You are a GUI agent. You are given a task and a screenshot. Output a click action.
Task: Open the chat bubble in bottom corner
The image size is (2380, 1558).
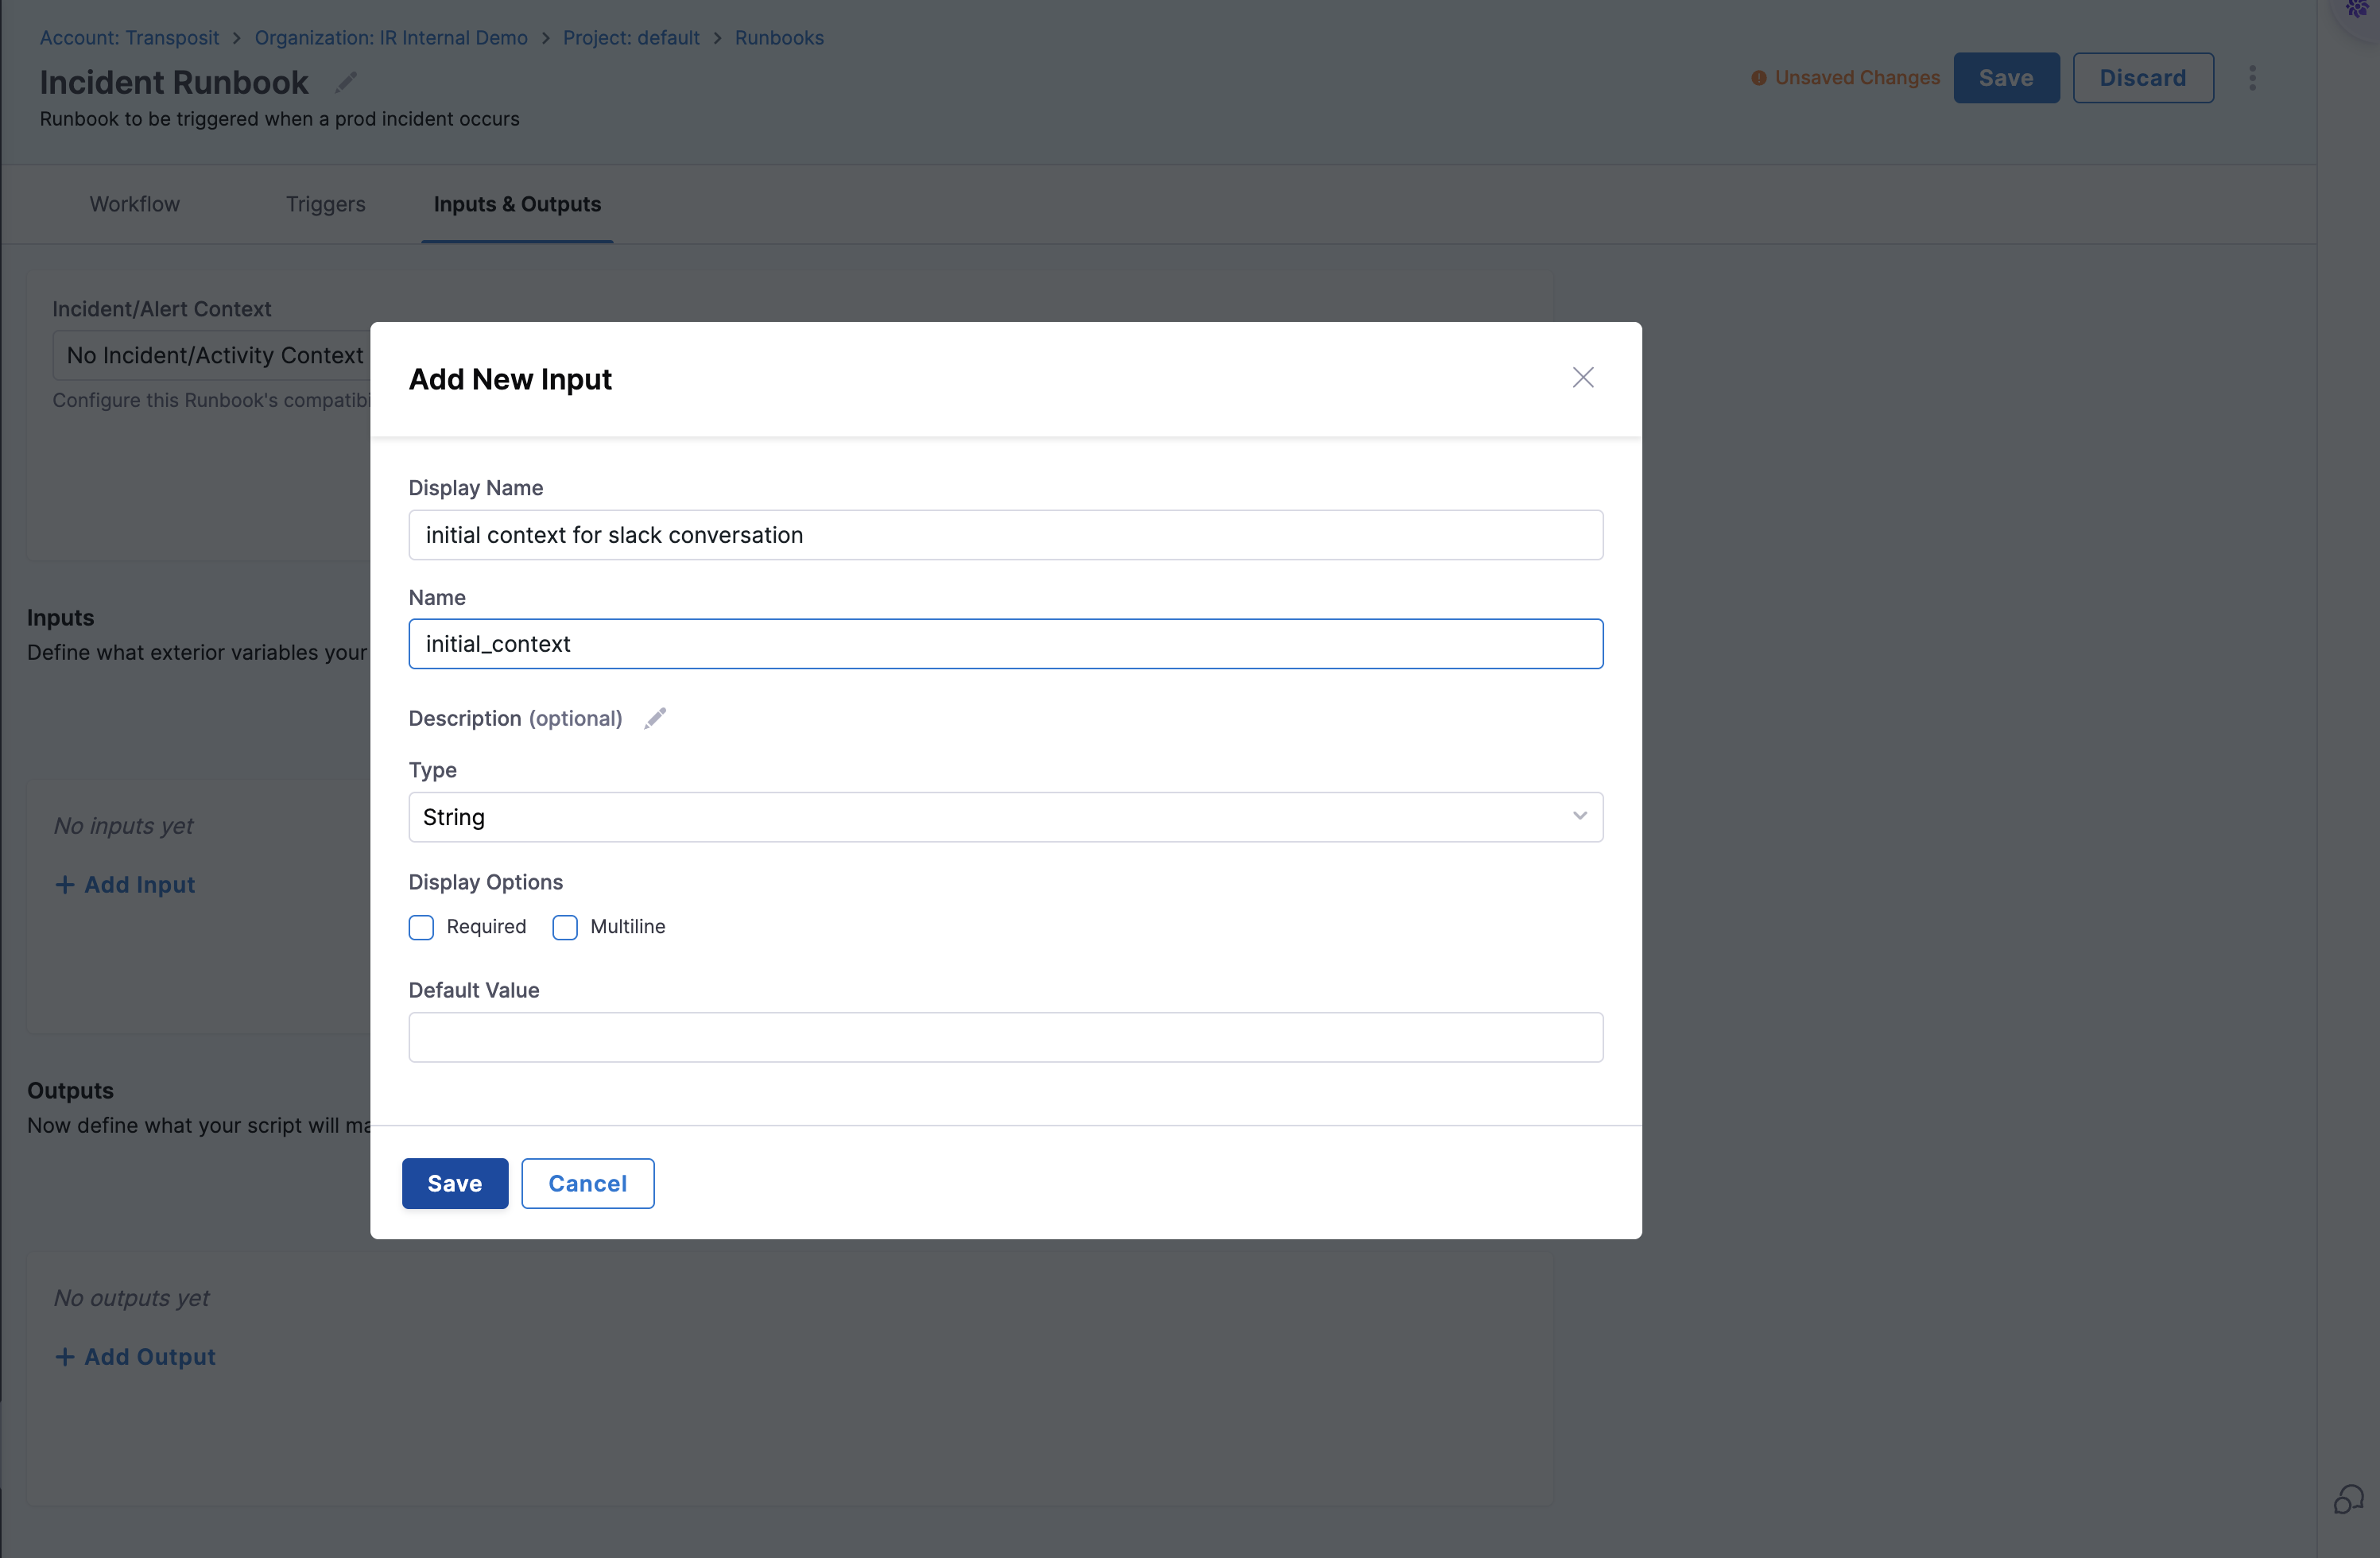2350,1498
